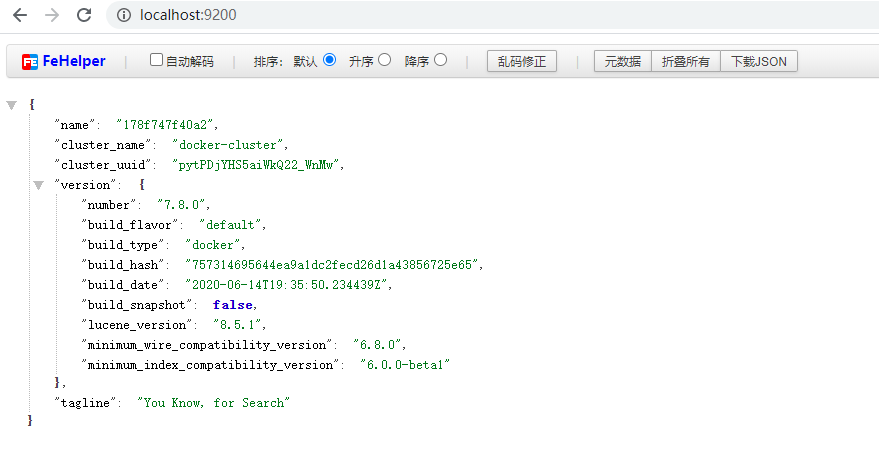Reload the page with refresh icon

pos(84,15)
